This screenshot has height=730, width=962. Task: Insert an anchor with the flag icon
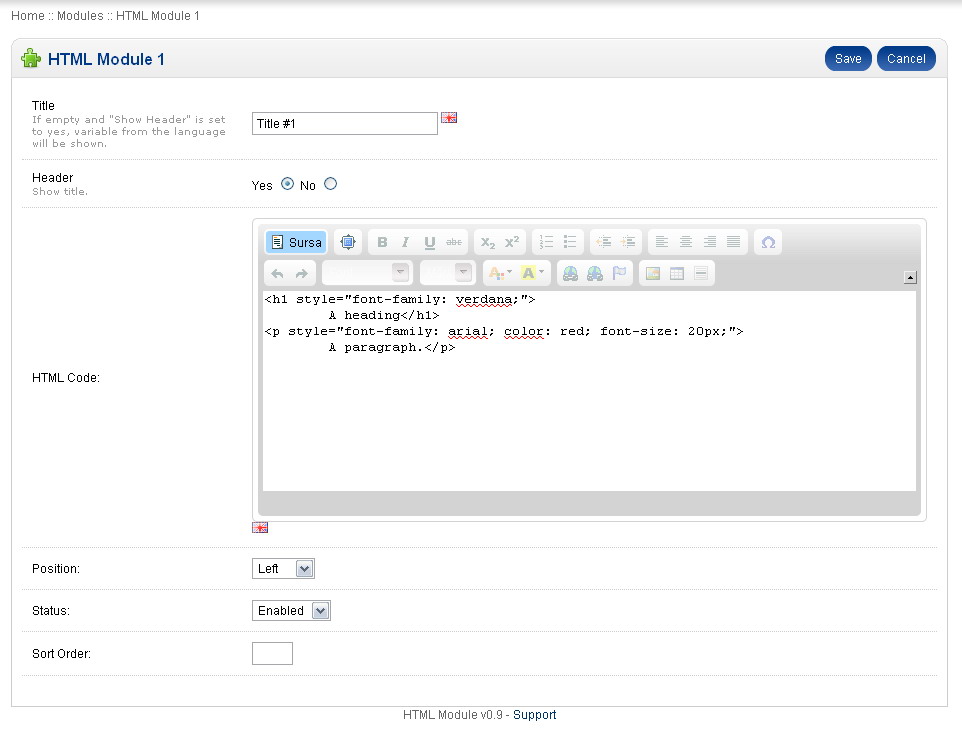coord(619,274)
